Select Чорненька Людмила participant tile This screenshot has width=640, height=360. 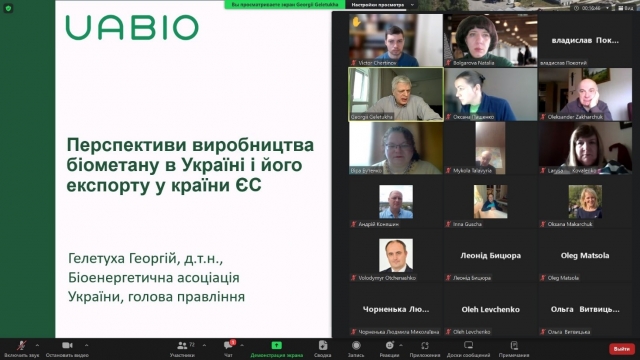click(x=396, y=310)
